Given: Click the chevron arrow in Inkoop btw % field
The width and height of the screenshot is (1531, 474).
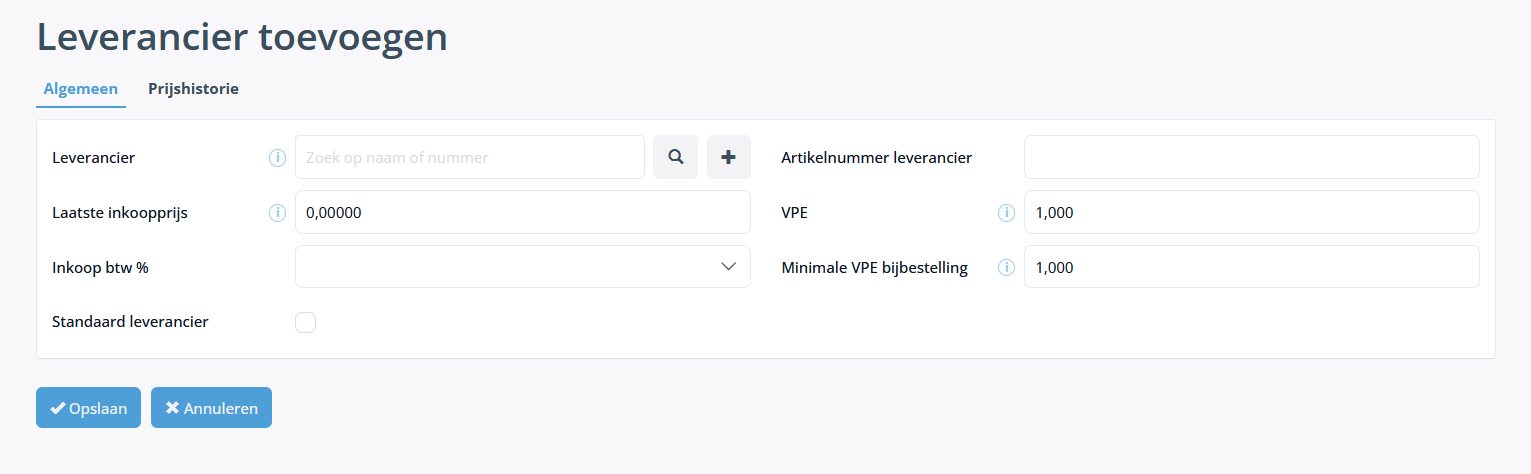Looking at the screenshot, I should [728, 267].
